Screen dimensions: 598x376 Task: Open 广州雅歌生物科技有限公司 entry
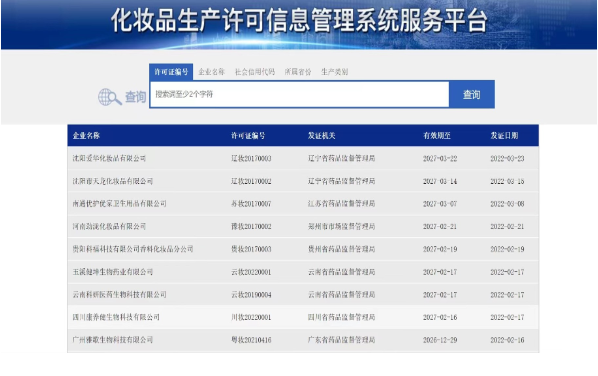[113, 340]
